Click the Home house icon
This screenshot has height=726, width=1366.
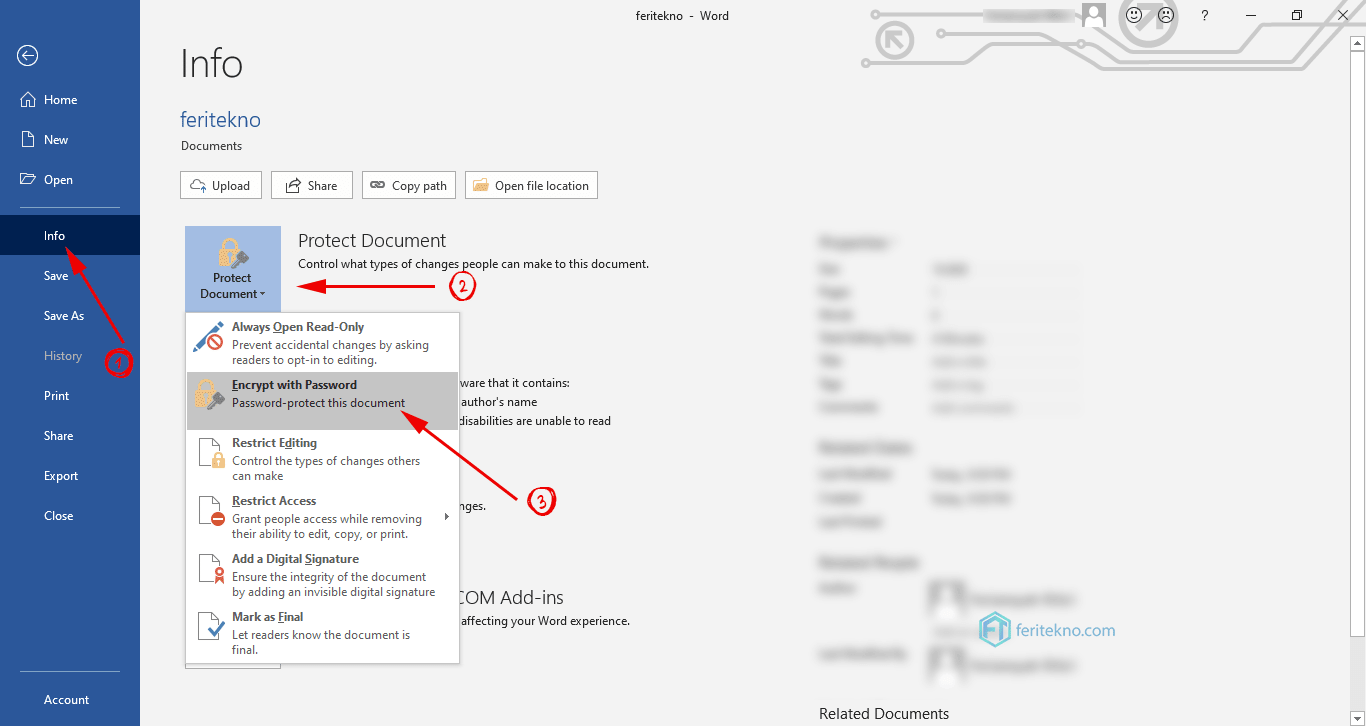coord(28,99)
